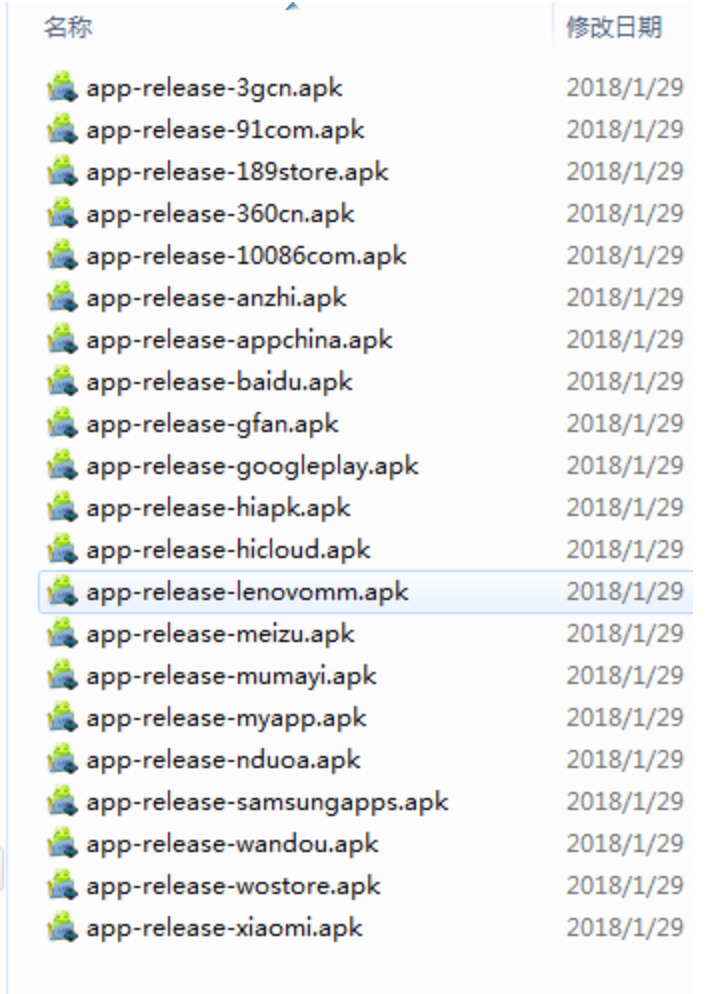The image size is (716, 994).
Task: Click the 修改日期 column header
Action: click(614, 28)
